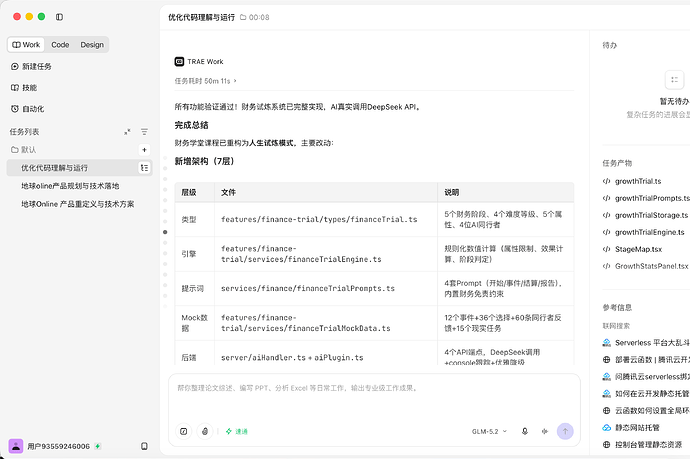The height and width of the screenshot is (459, 690).
Task: Click the 新建任务 button
Action: click(x=31, y=66)
